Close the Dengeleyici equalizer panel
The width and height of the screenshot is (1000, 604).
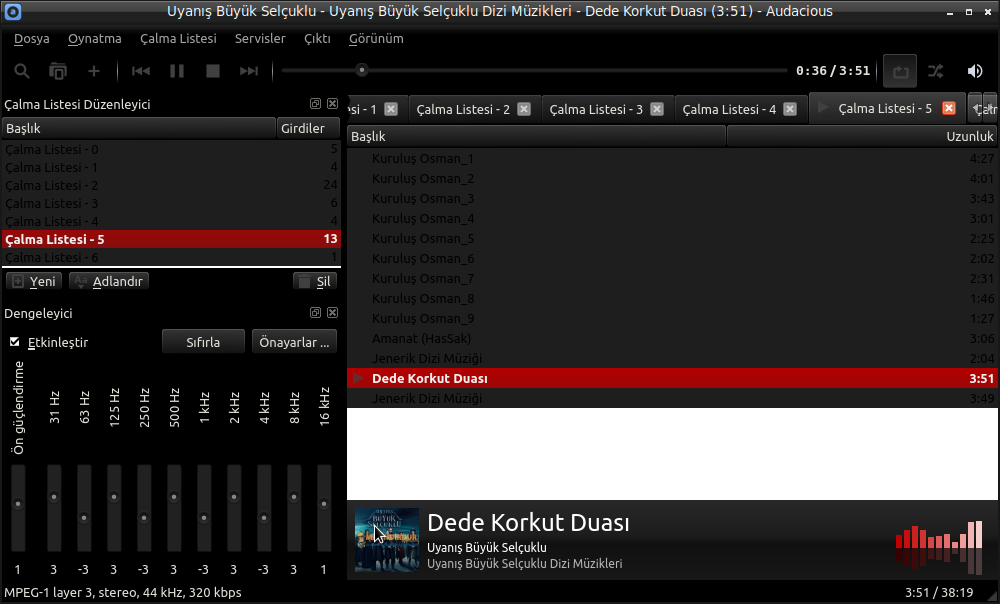click(332, 313)
